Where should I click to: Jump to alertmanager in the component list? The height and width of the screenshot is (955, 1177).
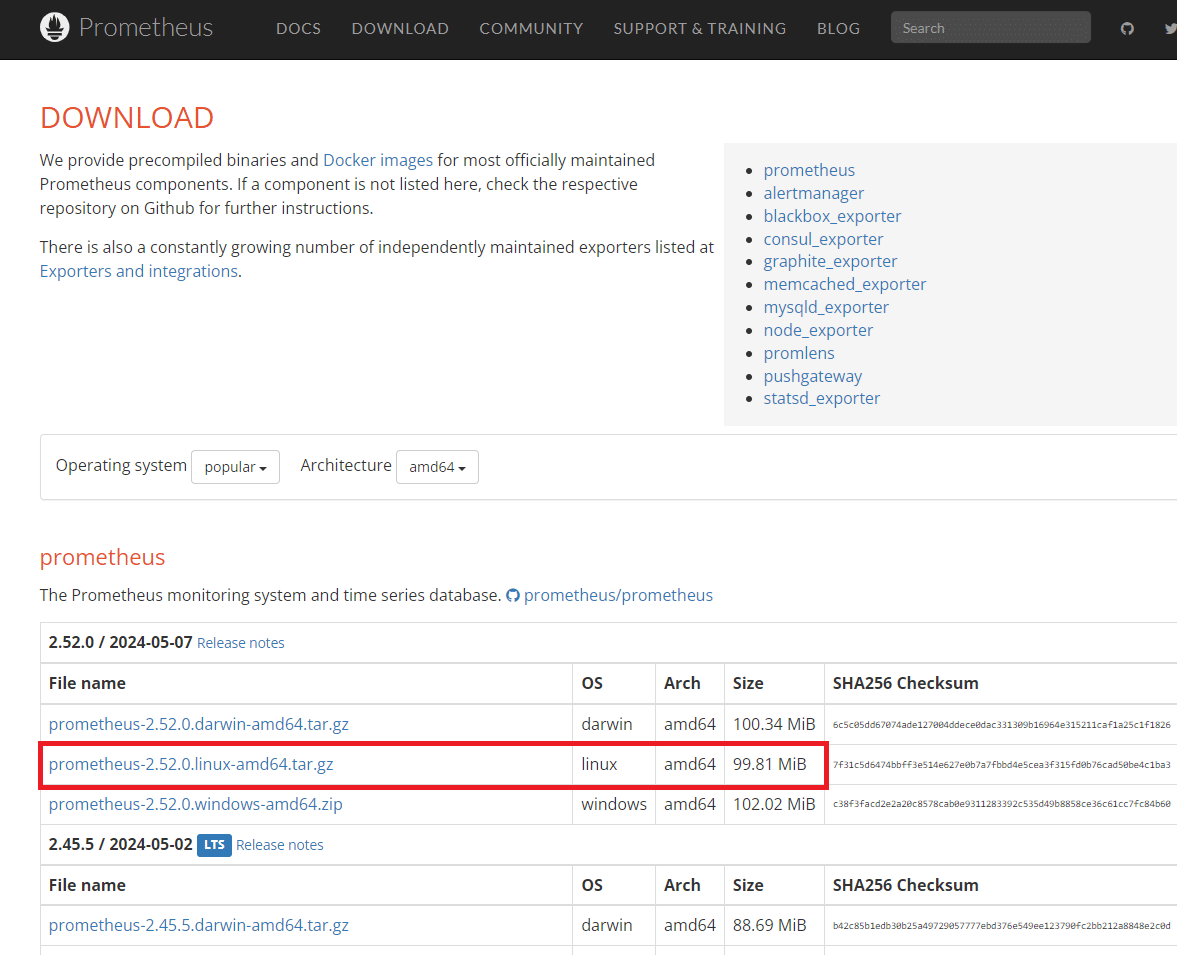click(814, 193)
